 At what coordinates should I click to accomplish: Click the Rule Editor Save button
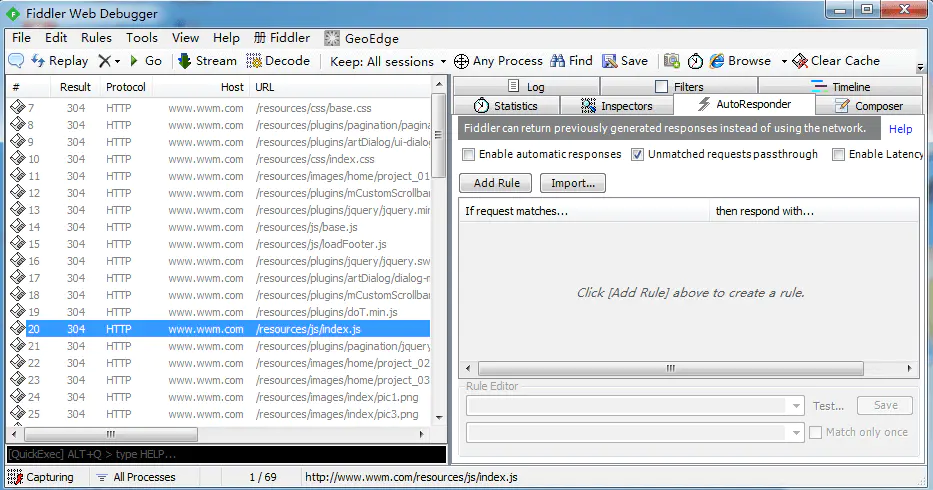pyautogui.click(x=885, y=405)
